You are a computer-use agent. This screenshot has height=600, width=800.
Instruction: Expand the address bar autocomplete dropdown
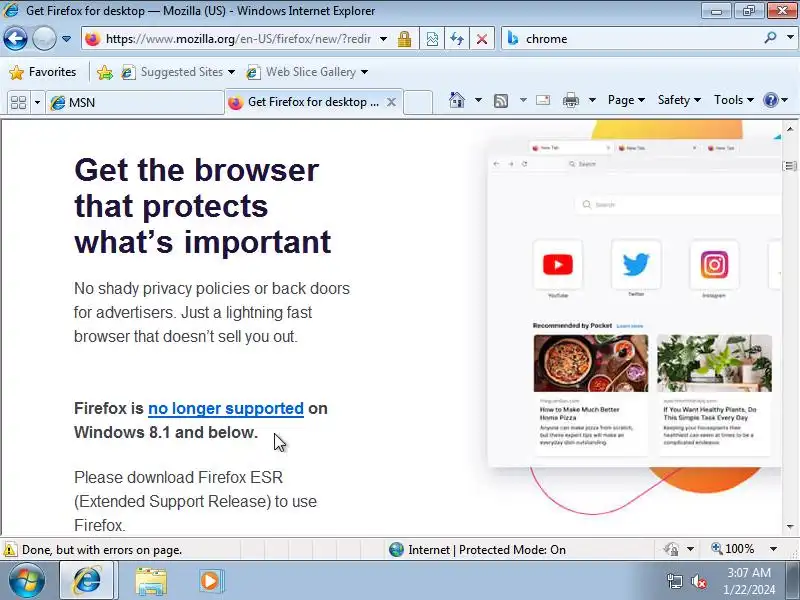pyautogui.click(x=384, y=39)
